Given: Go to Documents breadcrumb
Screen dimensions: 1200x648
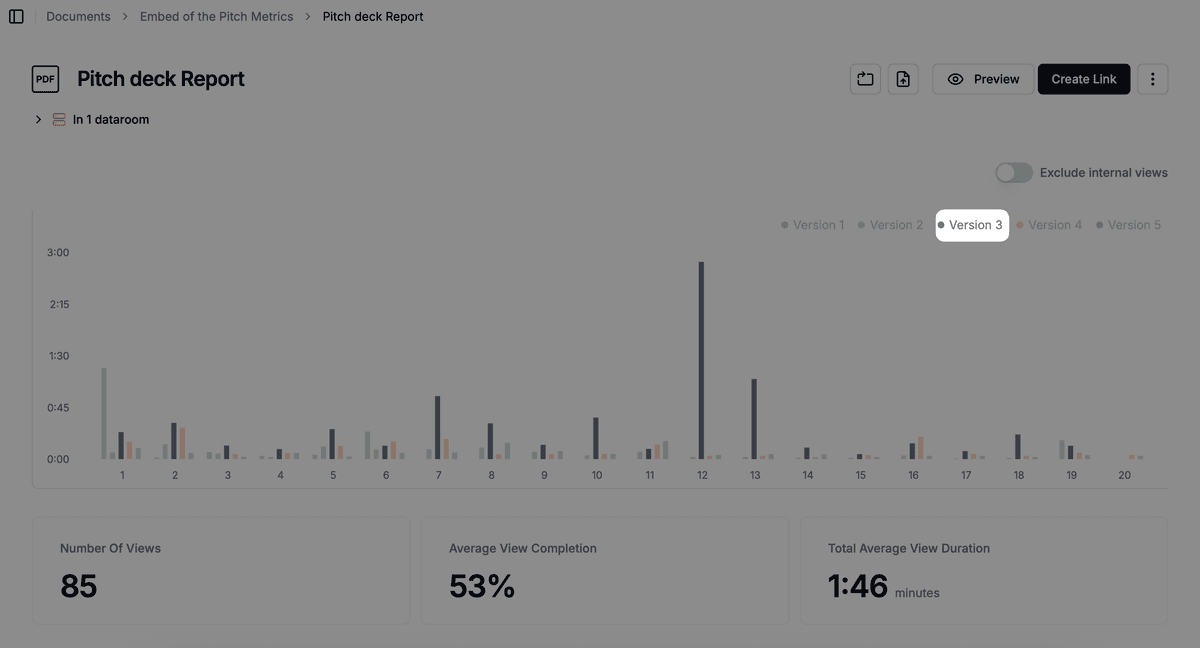Looking at the screenshot, I should point(78,17).
